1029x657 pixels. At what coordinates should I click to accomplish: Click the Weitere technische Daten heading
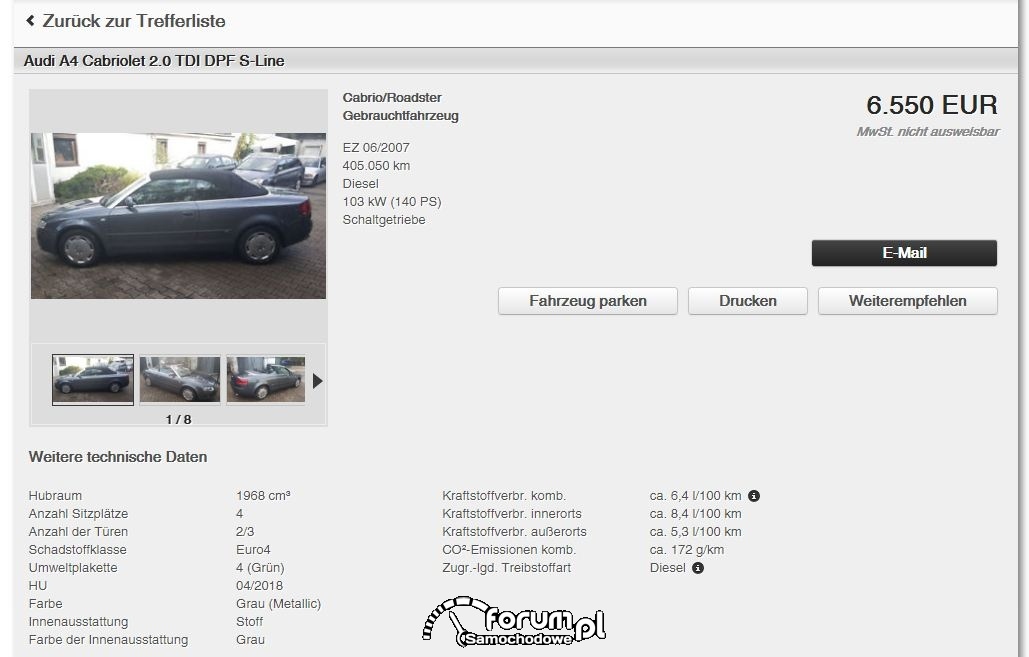coord(118,457)
